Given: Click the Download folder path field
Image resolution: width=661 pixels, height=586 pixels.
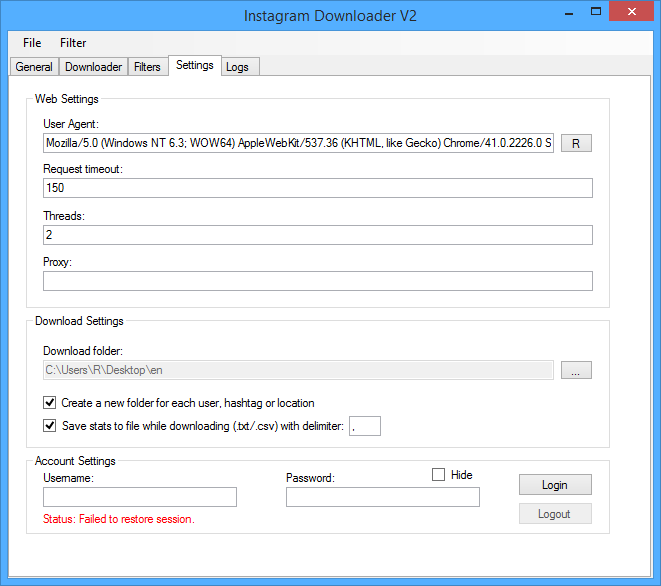Looking at the screenshot, I should pos(298,370).
